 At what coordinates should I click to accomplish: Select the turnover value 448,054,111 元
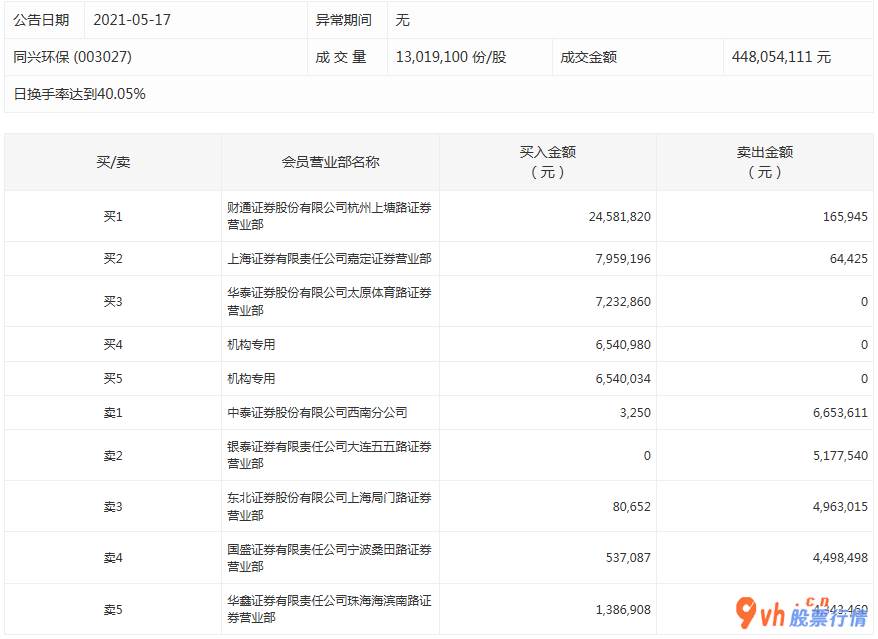[x=781, y=57]
